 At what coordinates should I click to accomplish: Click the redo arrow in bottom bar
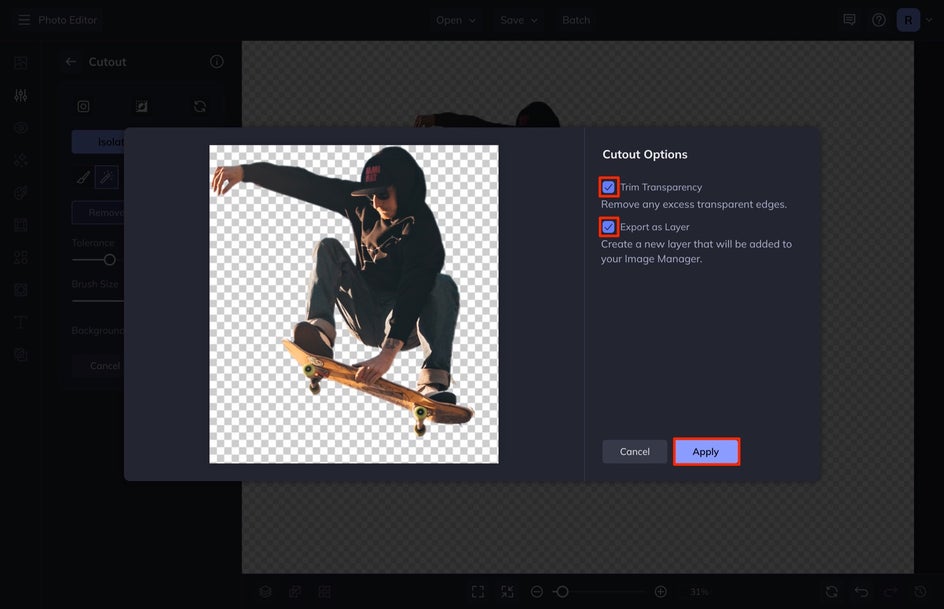click(x=890, y=592)
